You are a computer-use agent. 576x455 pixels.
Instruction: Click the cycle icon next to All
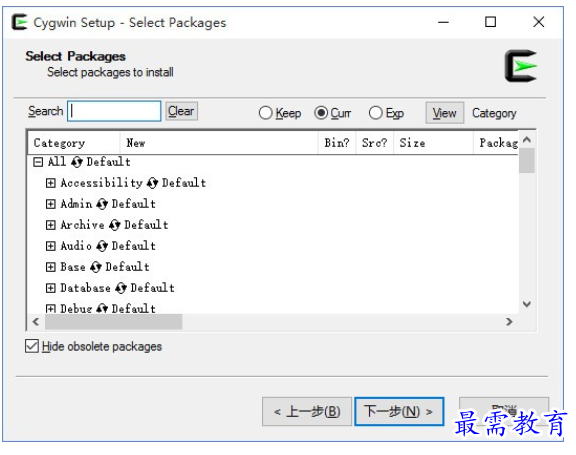tap(77, 162)
